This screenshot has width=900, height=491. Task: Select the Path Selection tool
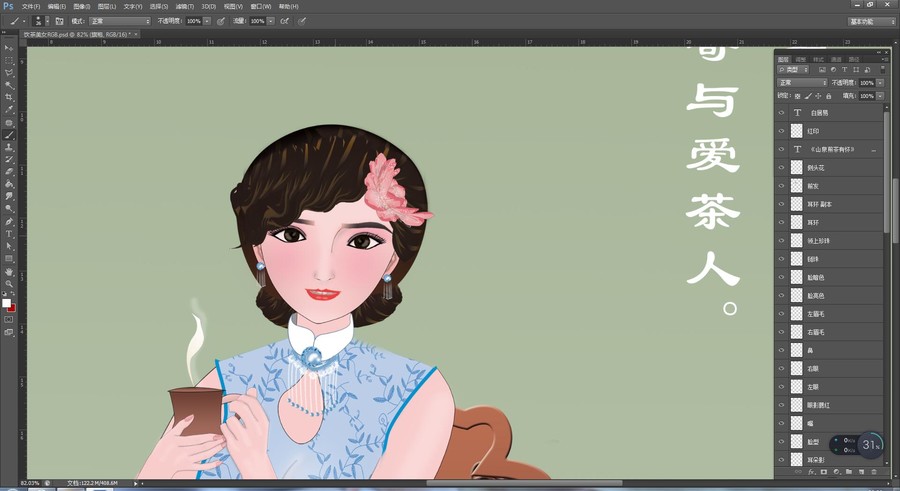point(9,246)
